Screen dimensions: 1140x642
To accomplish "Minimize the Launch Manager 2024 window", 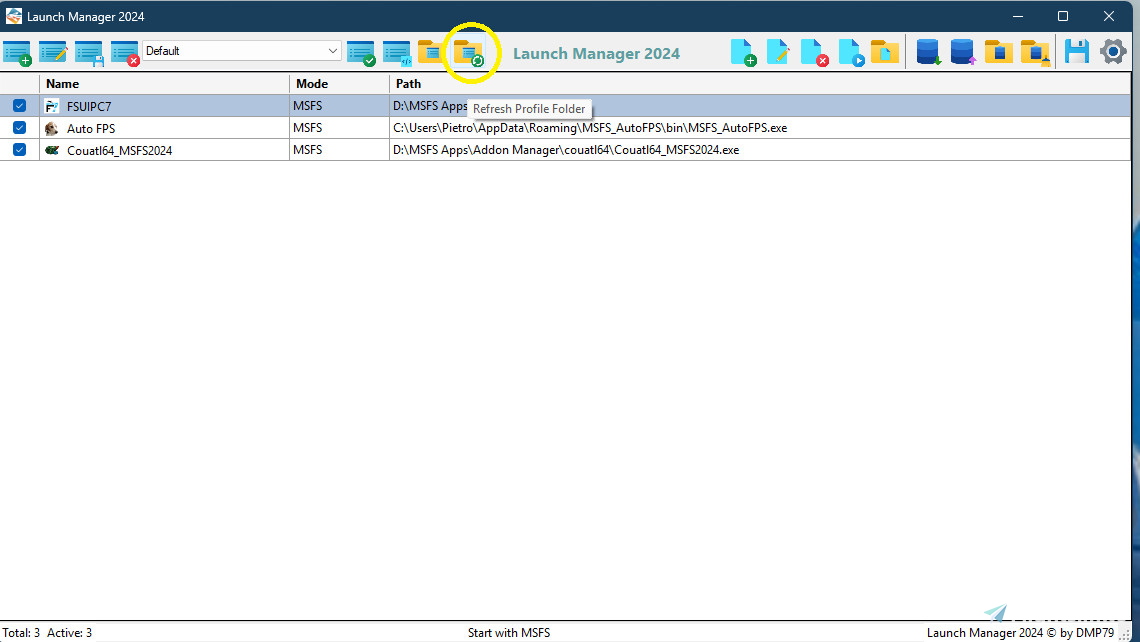I will pyautogui.click(x=1018, y=16).
